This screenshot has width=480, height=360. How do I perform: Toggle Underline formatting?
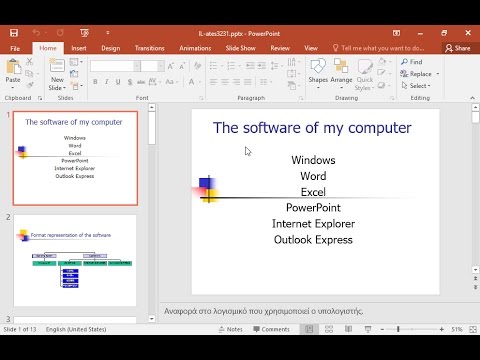point(118,82)
